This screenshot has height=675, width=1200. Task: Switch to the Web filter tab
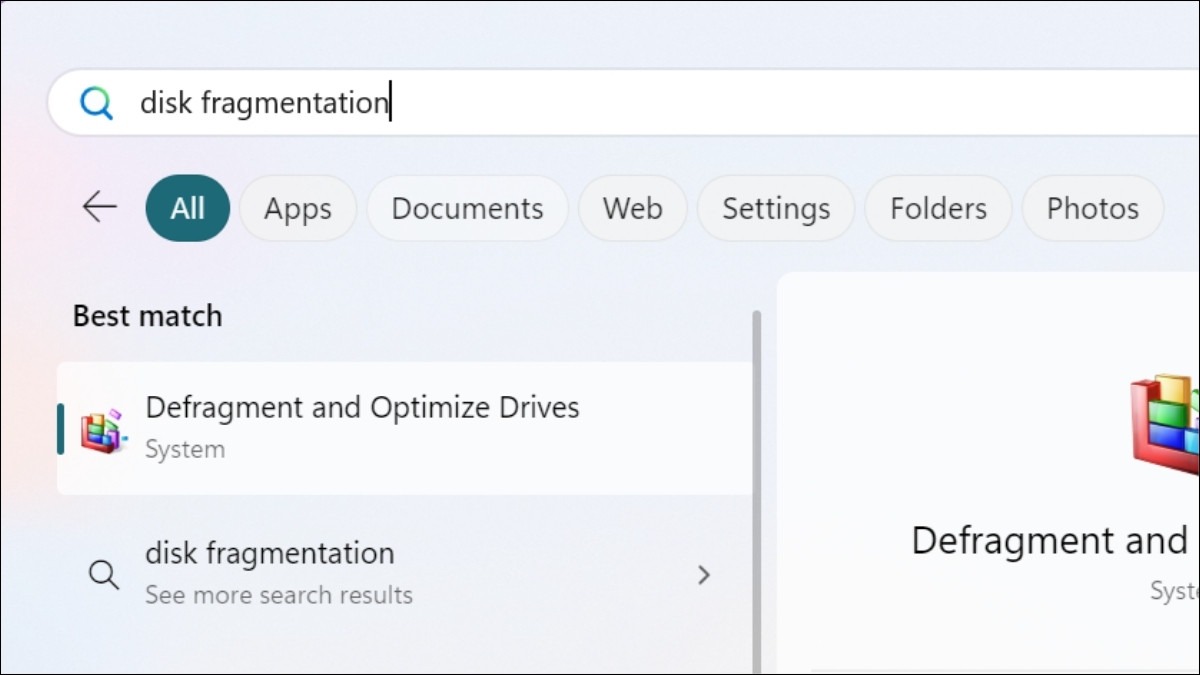pos(633,208)
